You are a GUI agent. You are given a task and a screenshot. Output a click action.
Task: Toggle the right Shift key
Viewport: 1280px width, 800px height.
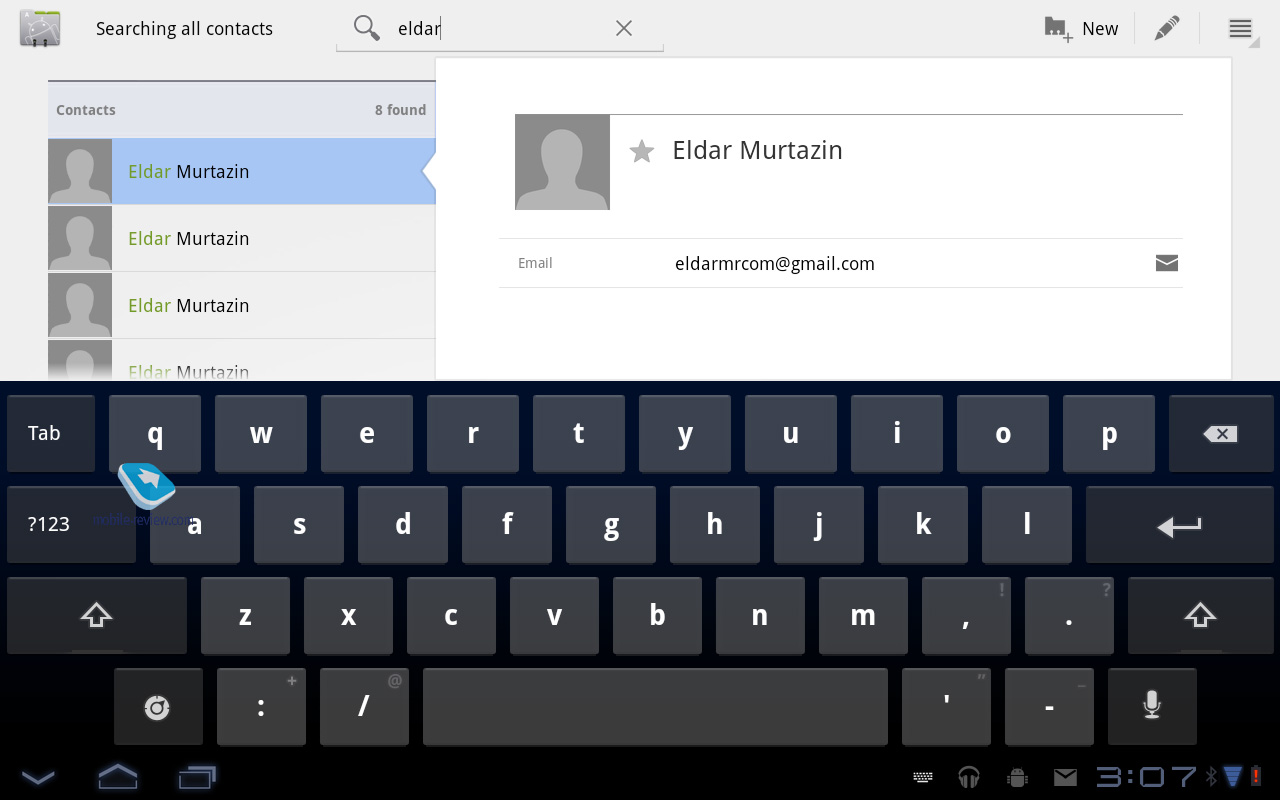(x=1200, y=615)
